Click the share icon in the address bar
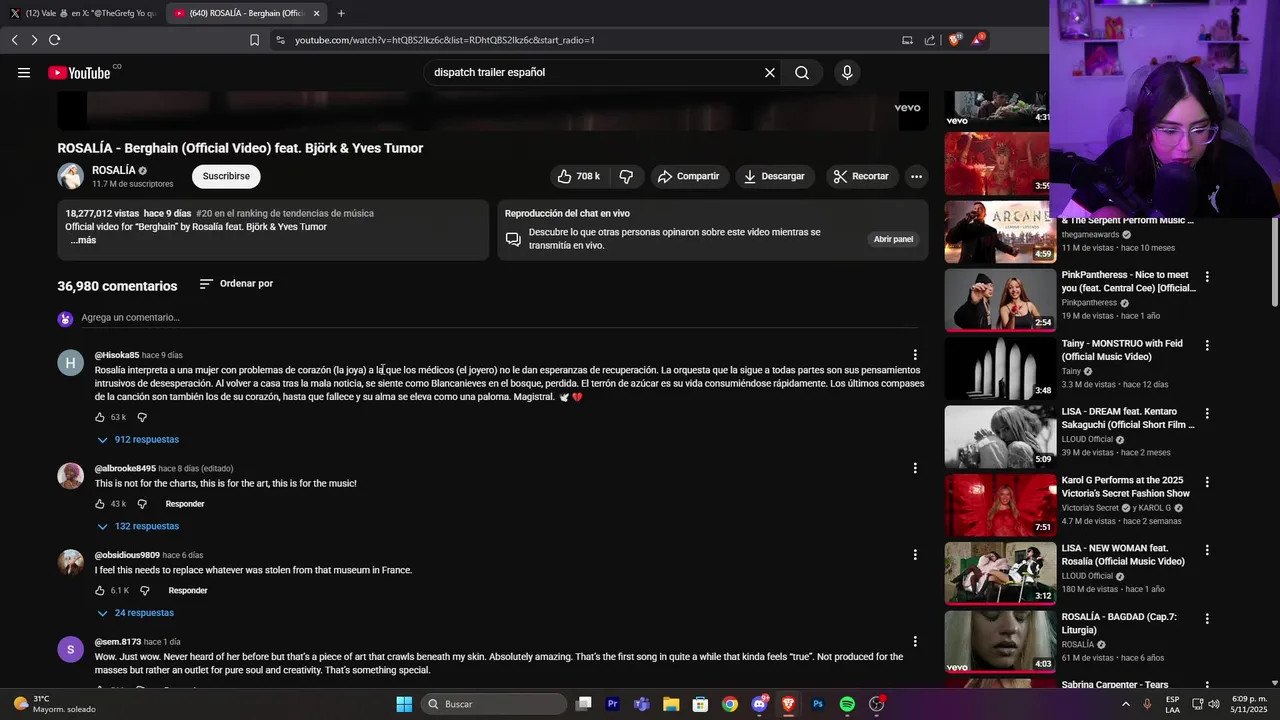This screenshot has width=1280, height=720. click(x=930, y=40)
